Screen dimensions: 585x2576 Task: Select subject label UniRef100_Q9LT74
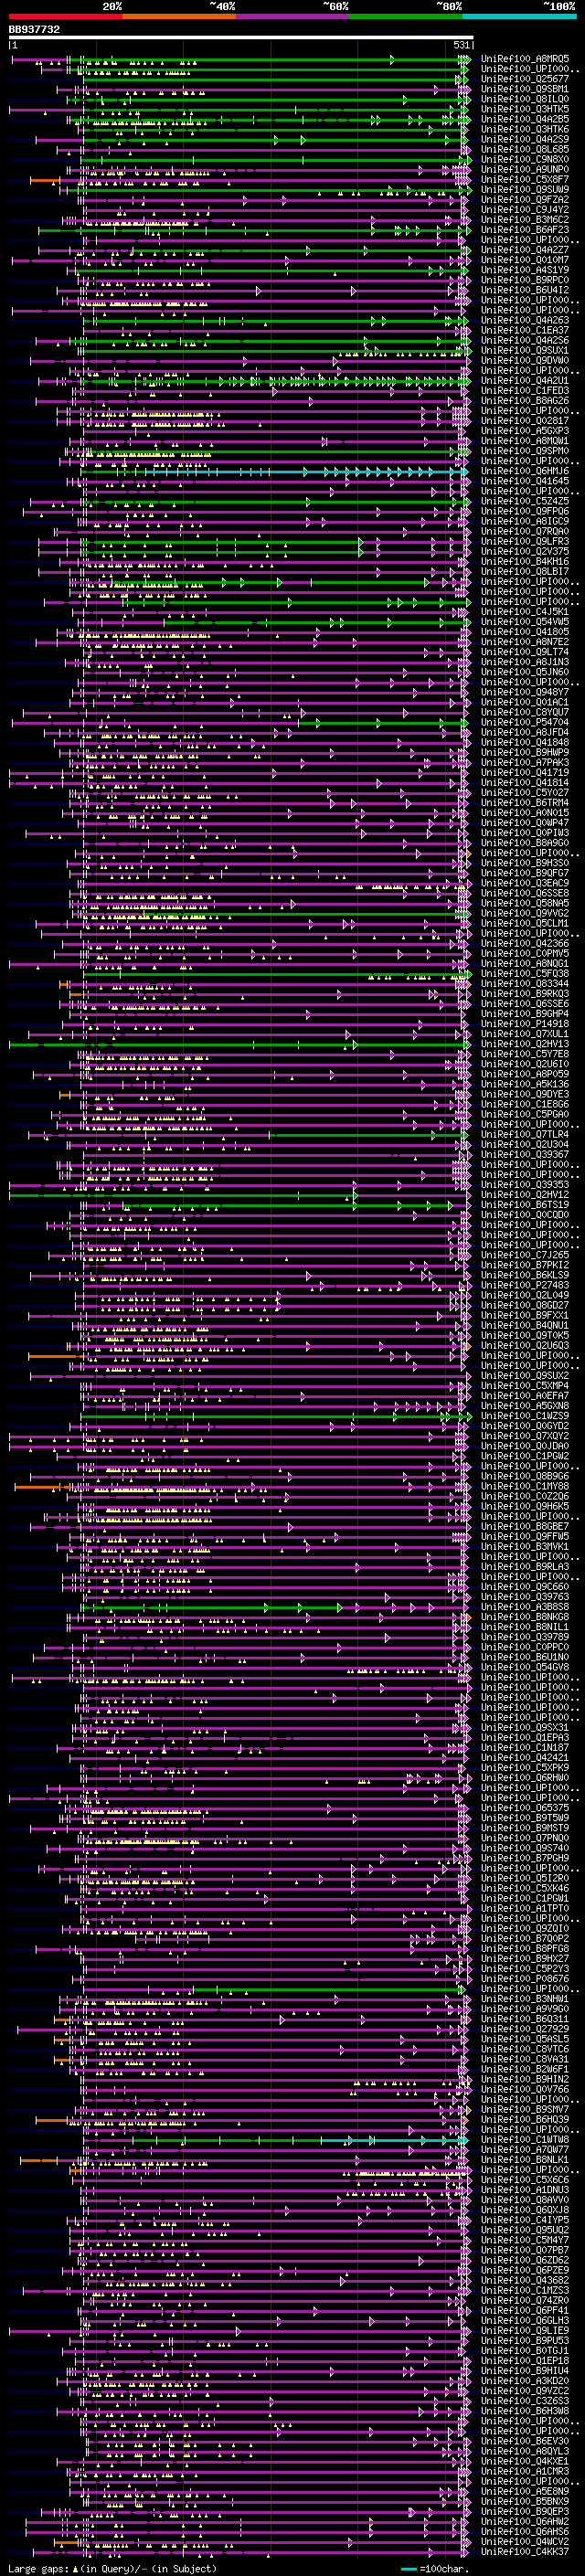[525, 652]
